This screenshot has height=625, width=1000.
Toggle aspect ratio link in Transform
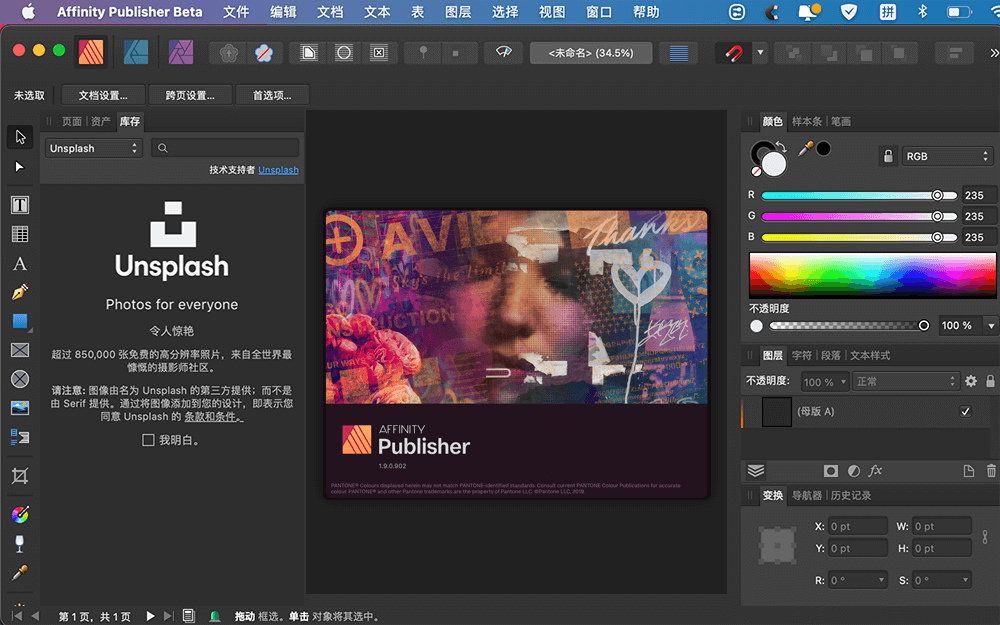coord(985,536)
